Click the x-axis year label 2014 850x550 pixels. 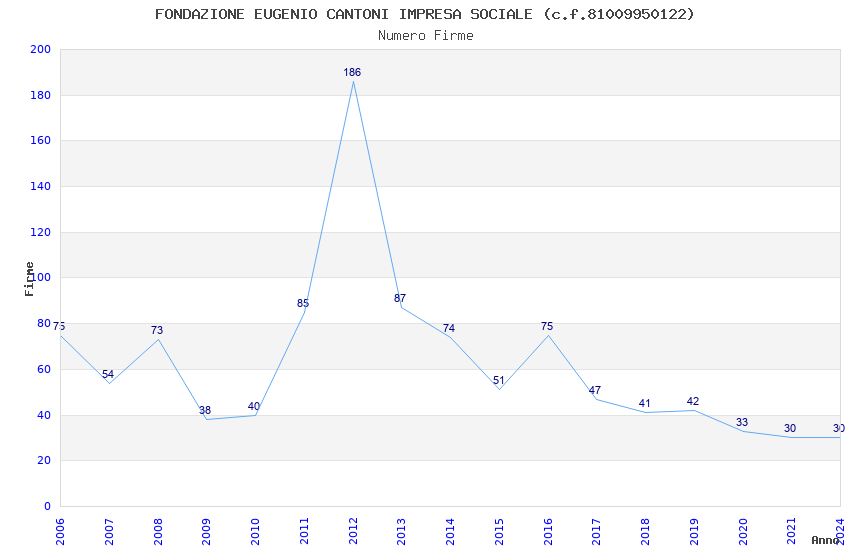[450, 532]
